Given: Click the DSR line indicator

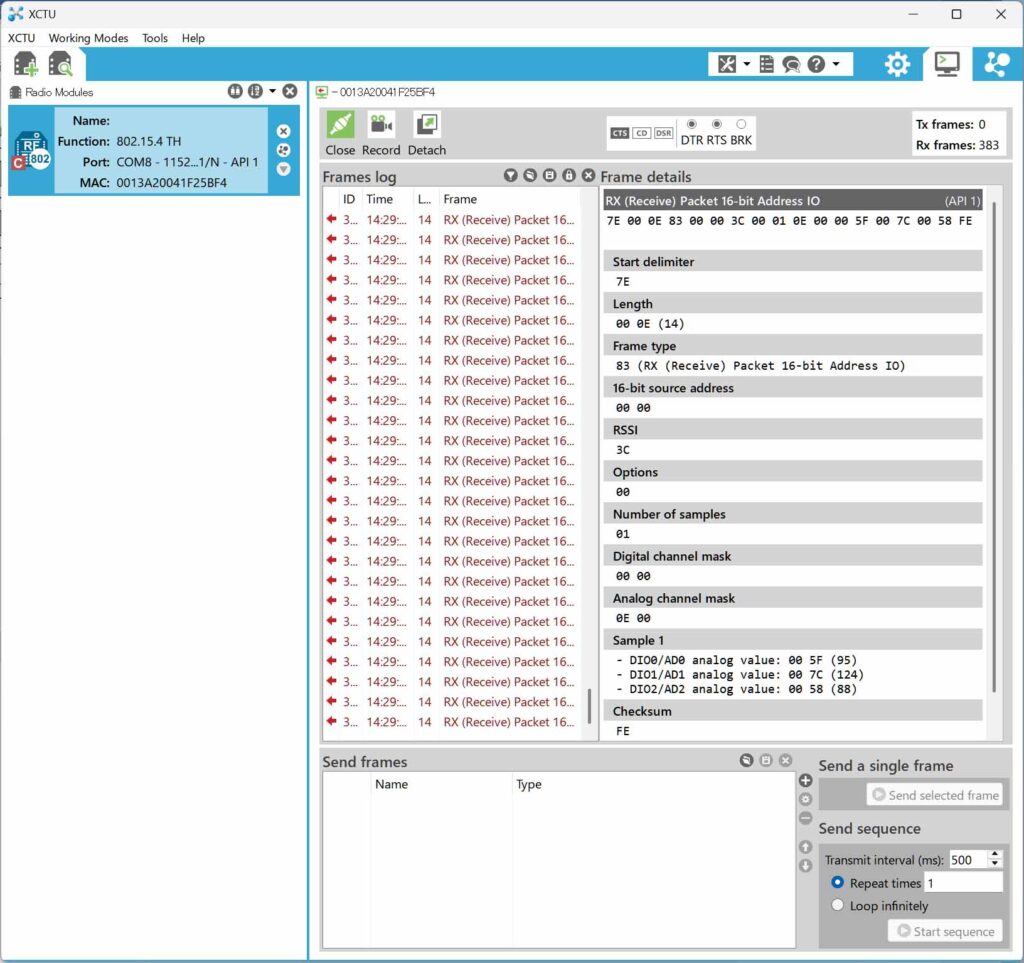Looking at the screenshot, I should tap(664, 133).
